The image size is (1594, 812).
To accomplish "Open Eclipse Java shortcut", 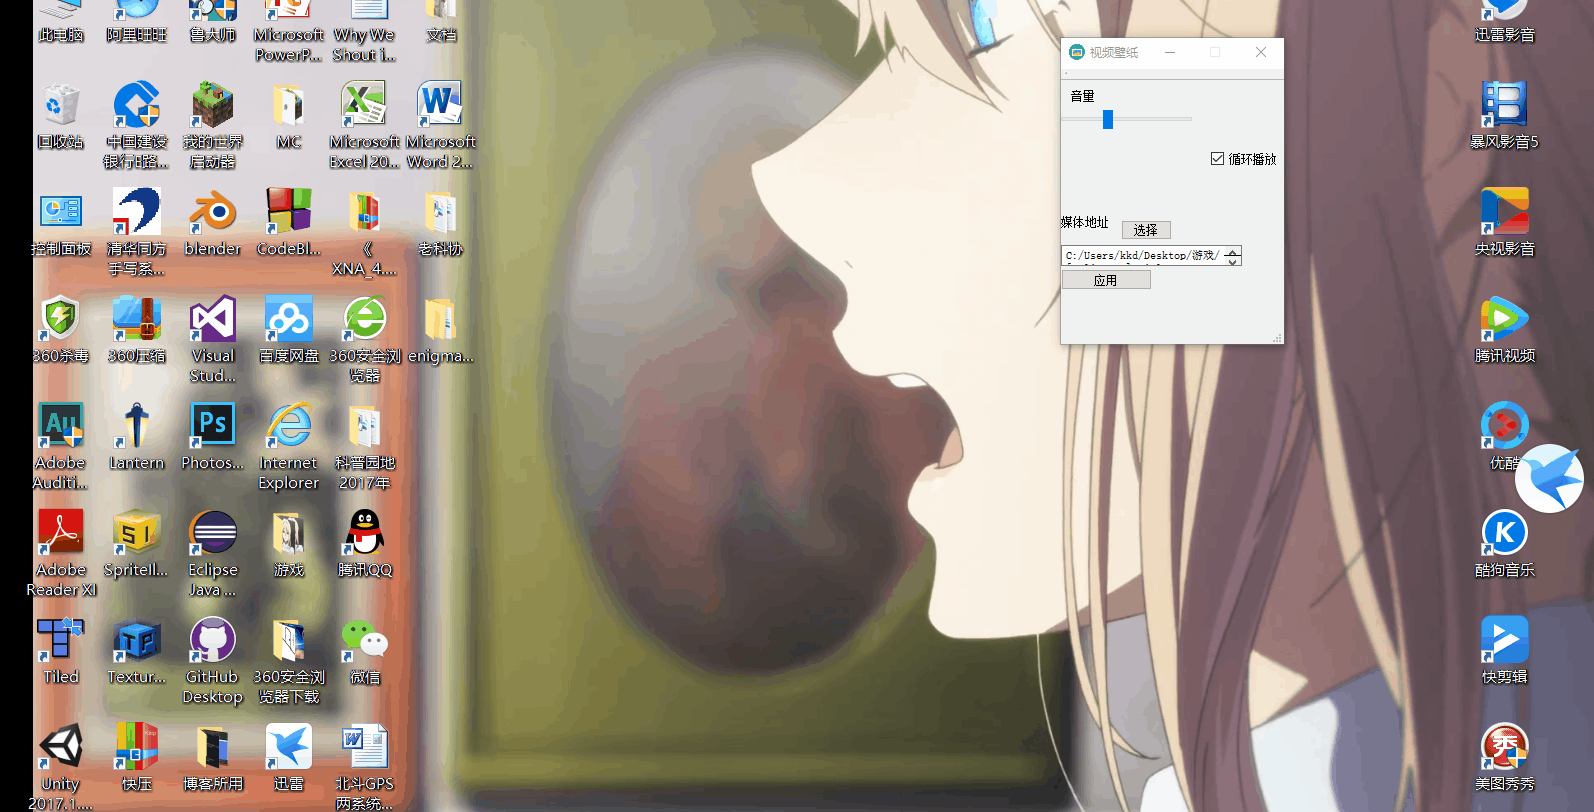I will coord(213,532).
